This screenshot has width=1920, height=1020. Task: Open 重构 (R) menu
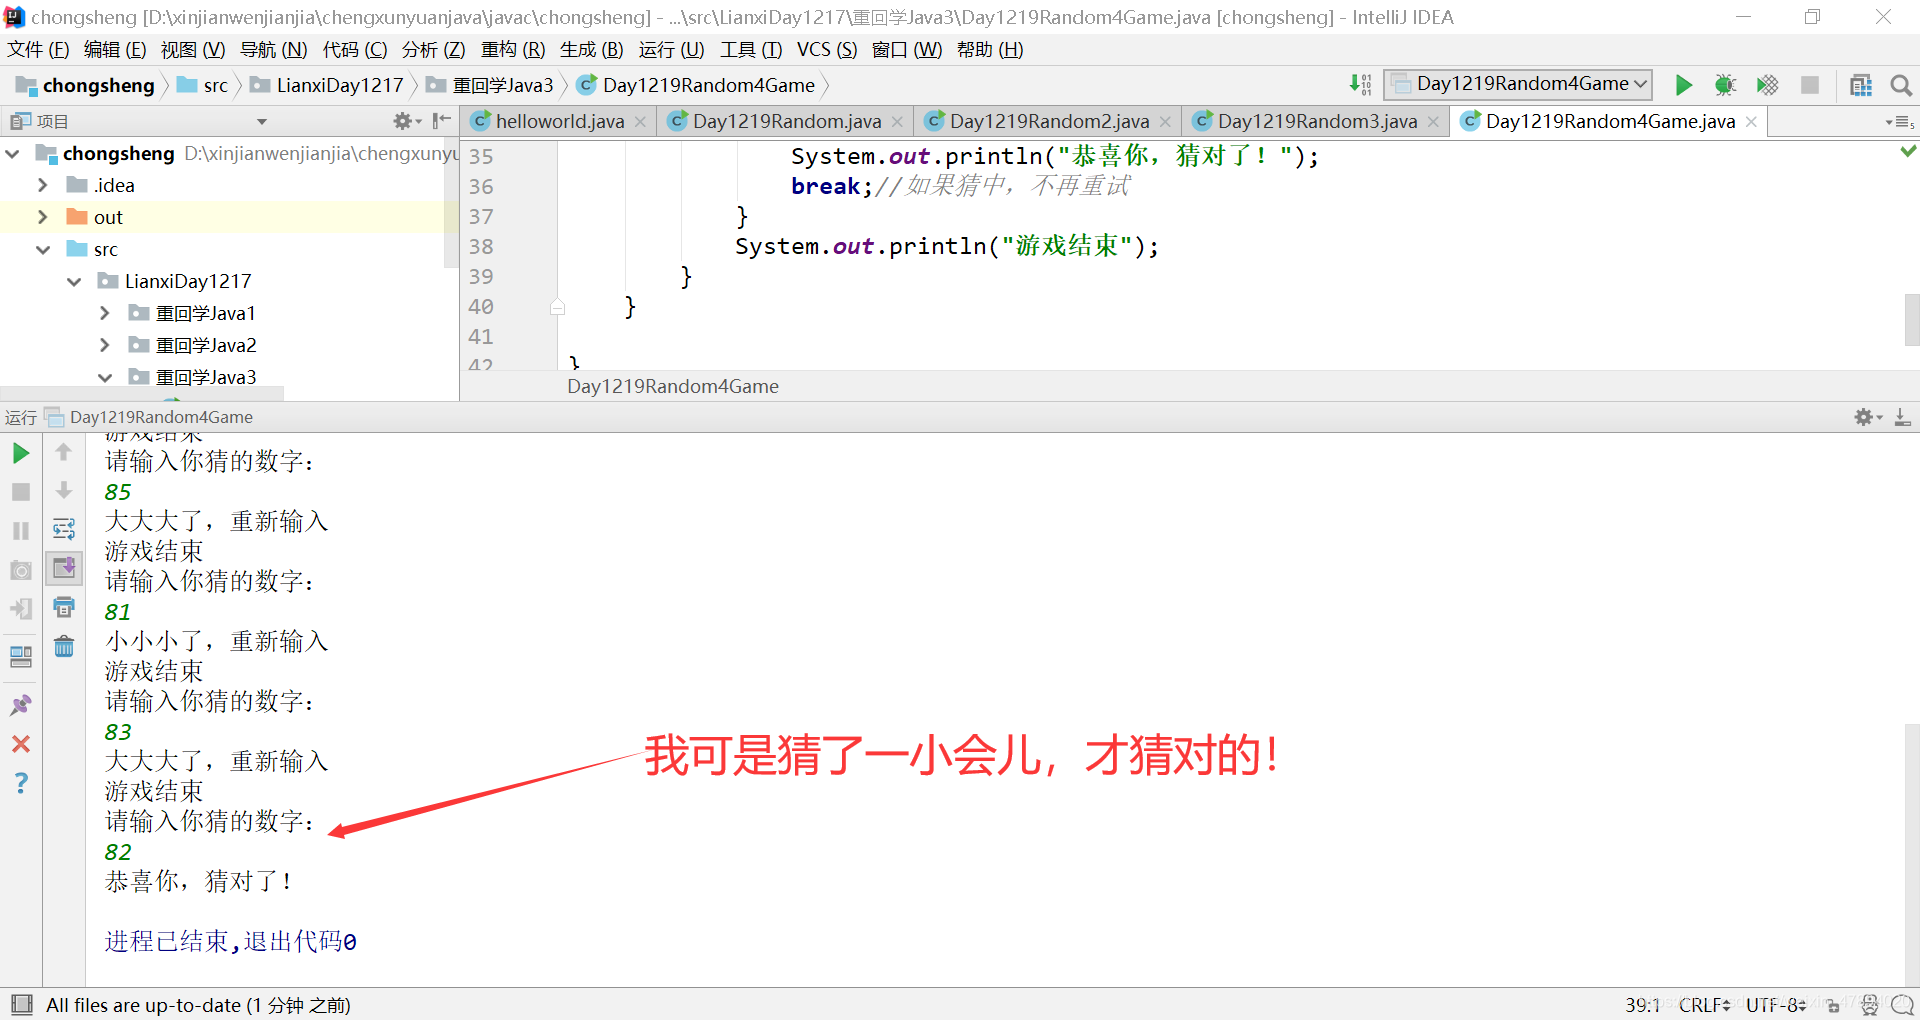[513, 50]
